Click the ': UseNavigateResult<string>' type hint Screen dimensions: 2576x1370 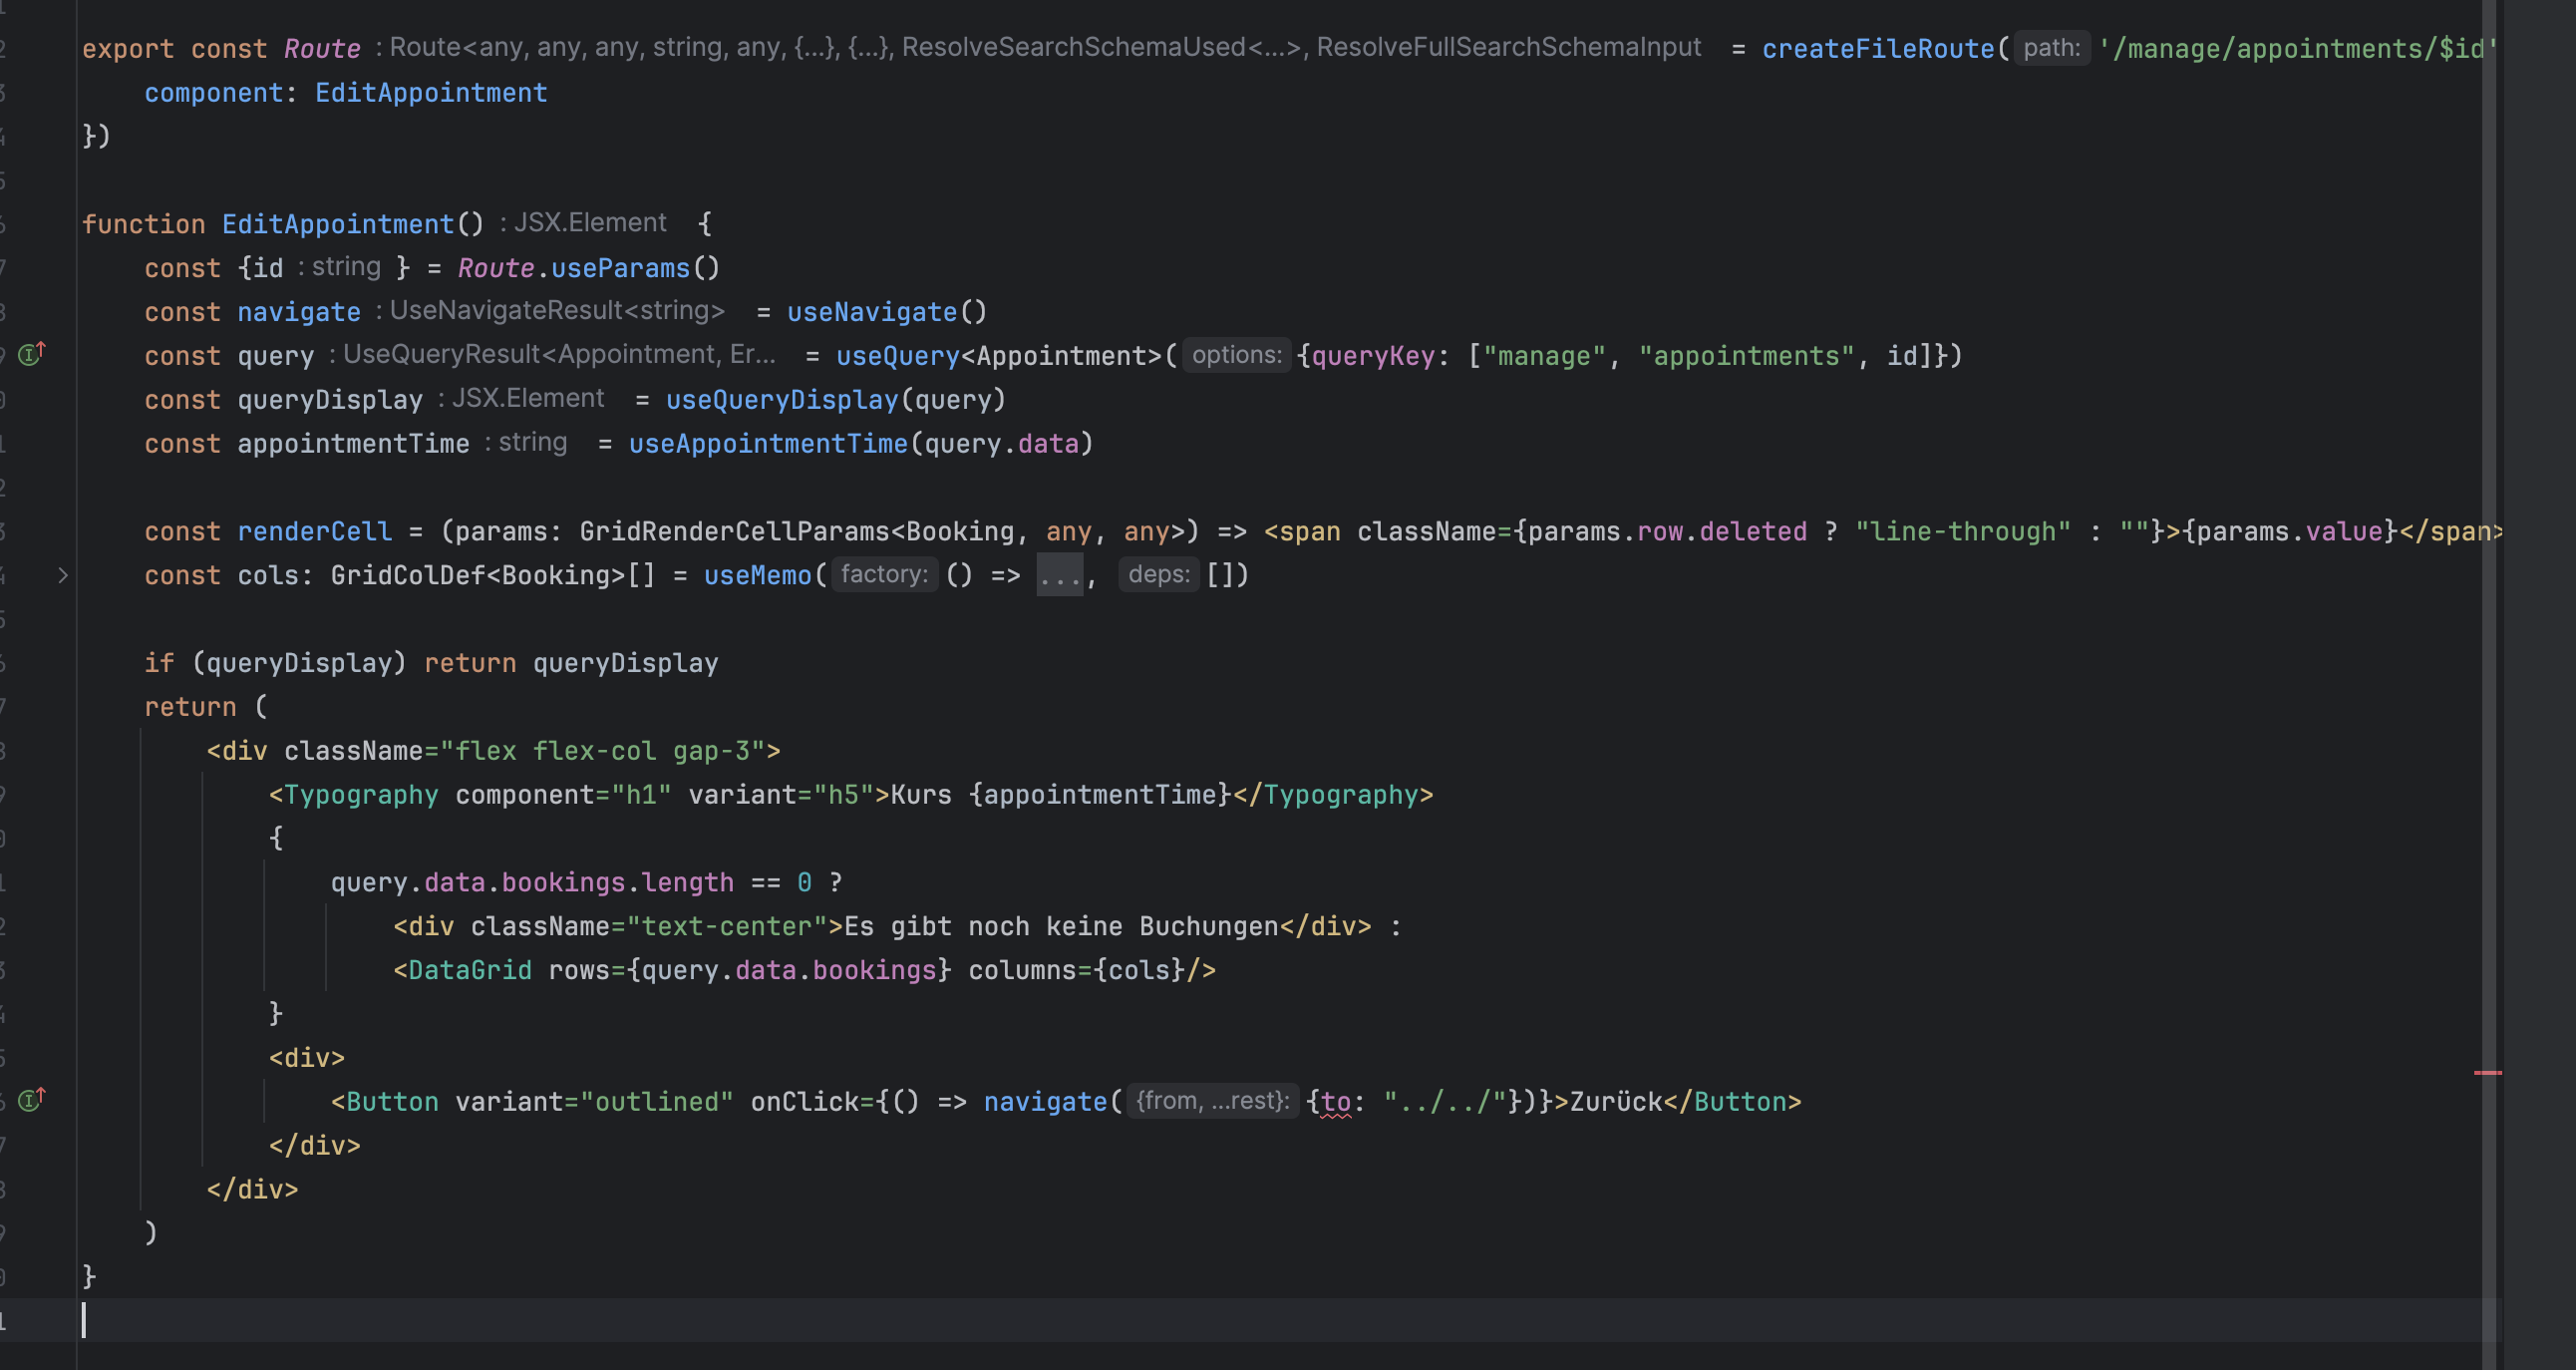(x=550, y=311)
